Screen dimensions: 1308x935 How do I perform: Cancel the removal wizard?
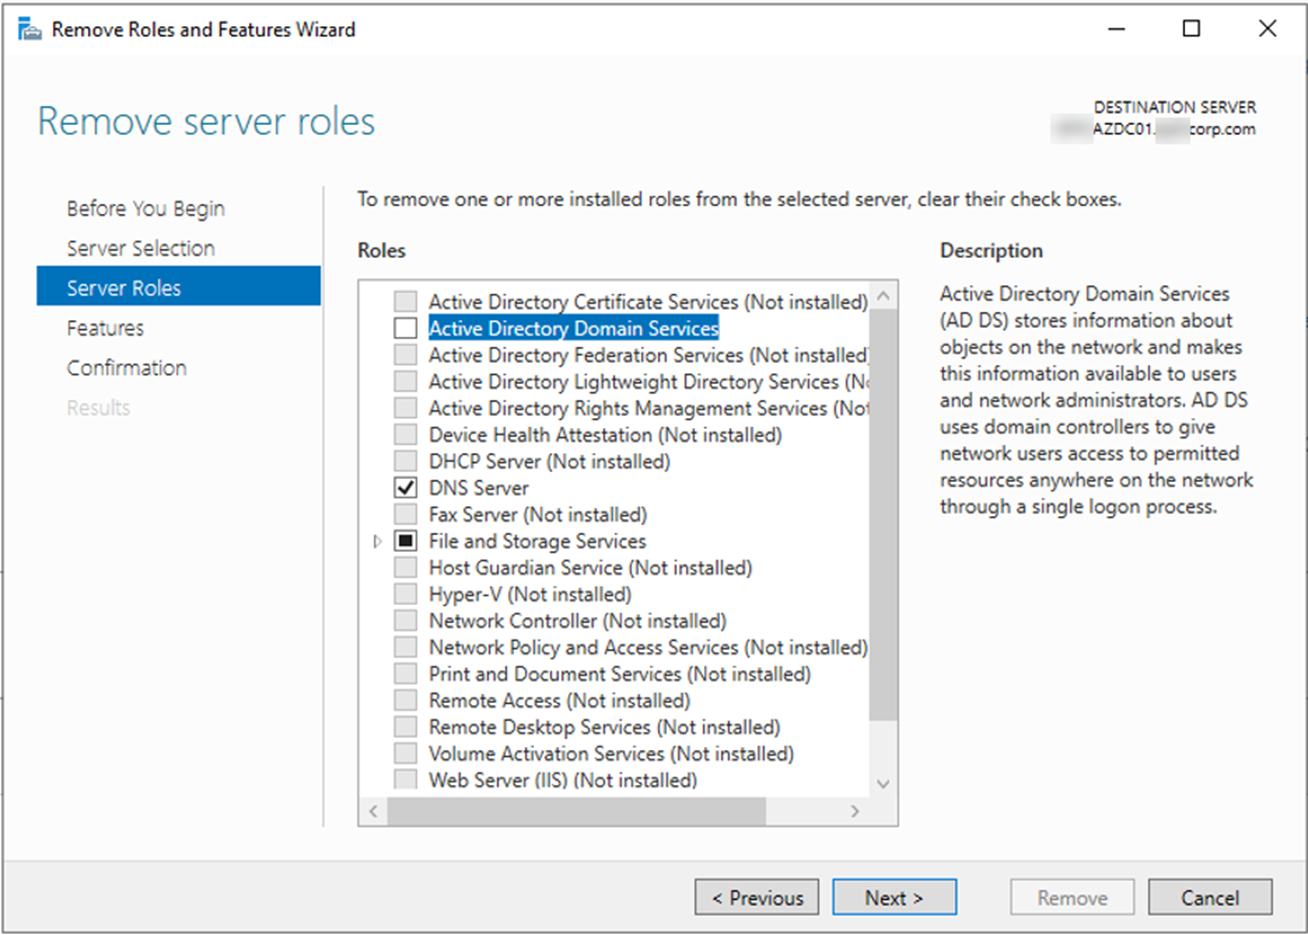[1209, 897]
